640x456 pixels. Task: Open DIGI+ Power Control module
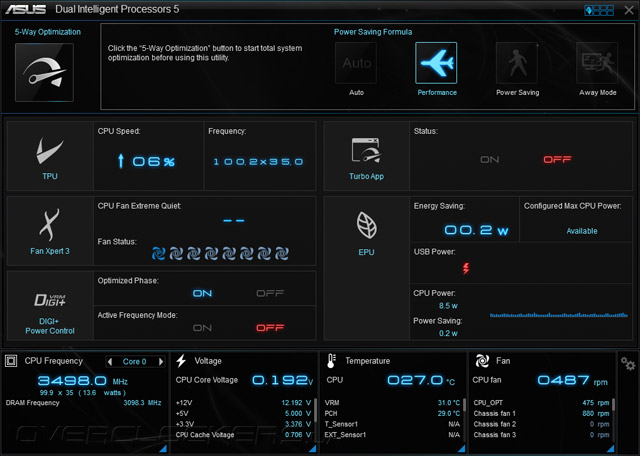[50, 305]
